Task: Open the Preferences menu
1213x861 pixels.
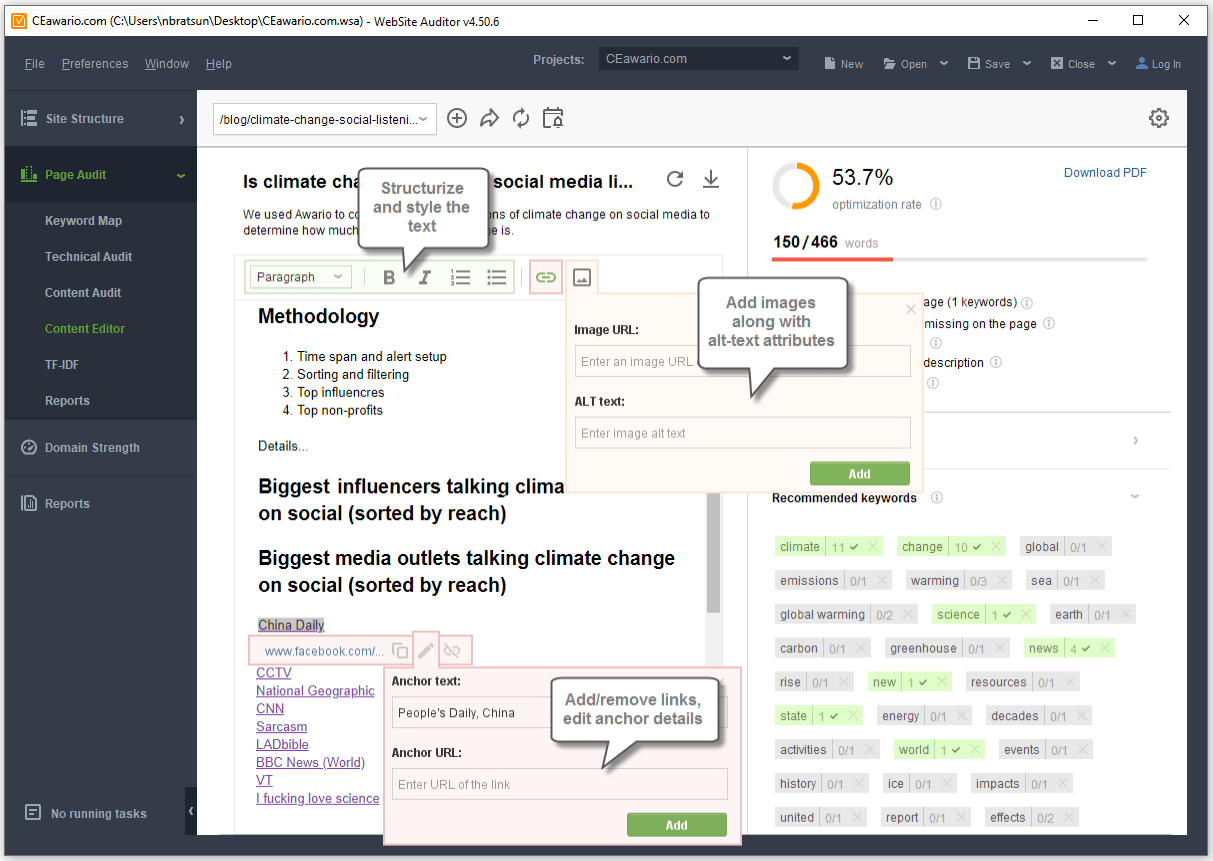Action: [95, 63]
